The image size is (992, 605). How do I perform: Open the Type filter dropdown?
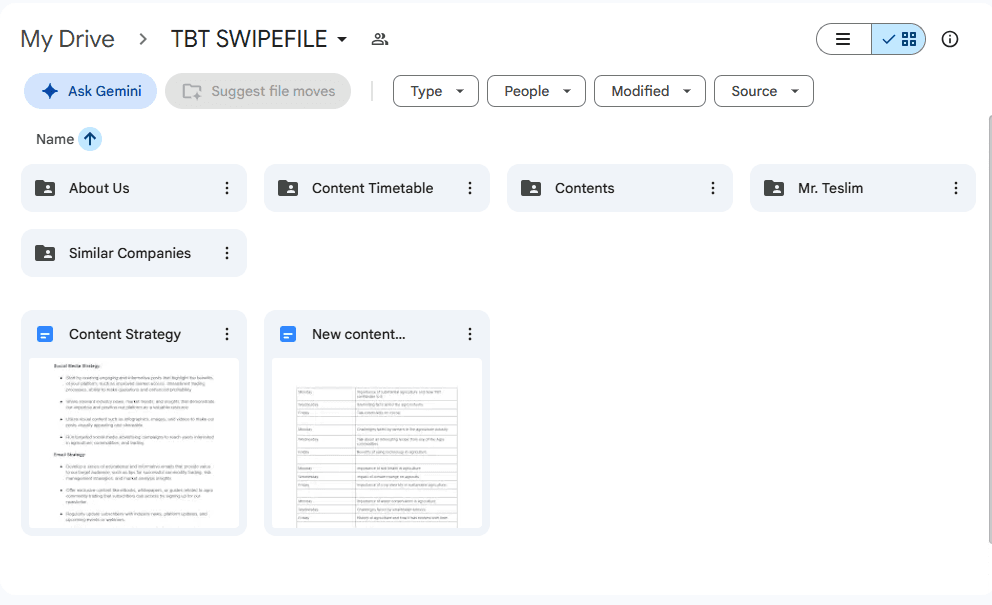click(436, 91)
